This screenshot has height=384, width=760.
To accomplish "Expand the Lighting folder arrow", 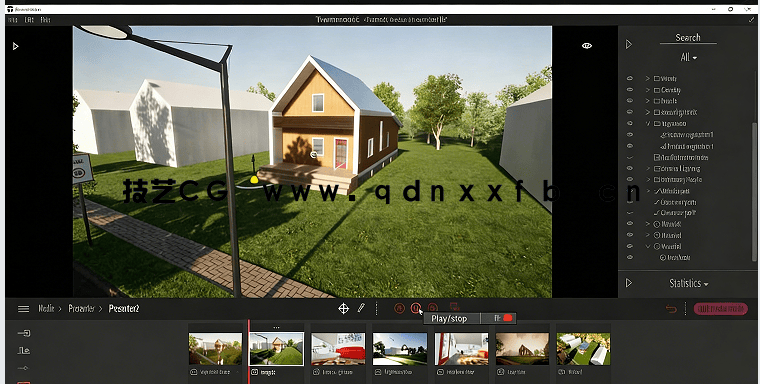I will pyautogui.click(x=648, y=168).
